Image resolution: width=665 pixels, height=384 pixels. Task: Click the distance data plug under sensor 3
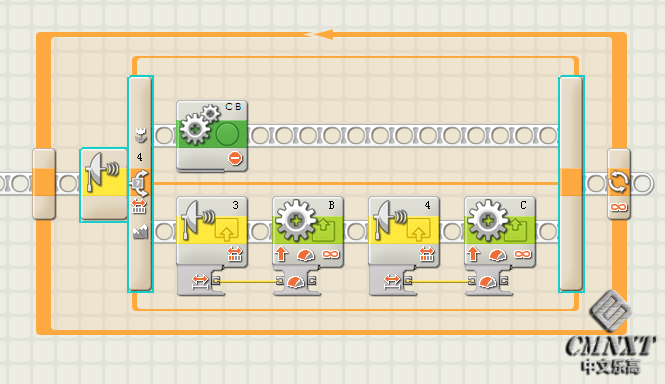(200, 281)
